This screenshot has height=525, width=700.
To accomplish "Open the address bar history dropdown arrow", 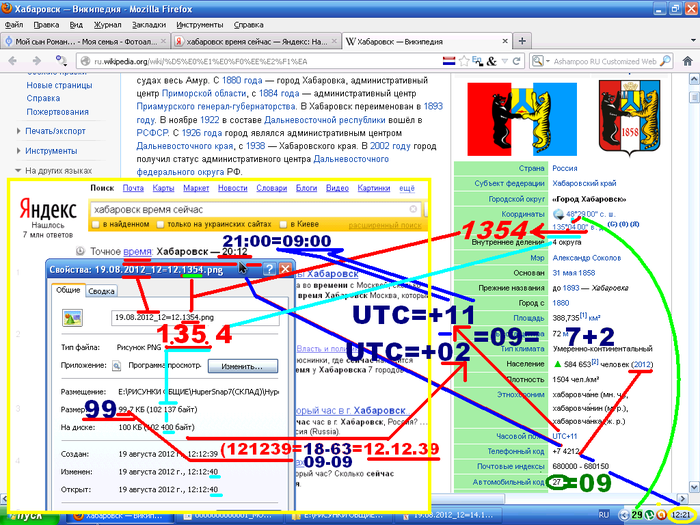I will [x=504, y=61].
